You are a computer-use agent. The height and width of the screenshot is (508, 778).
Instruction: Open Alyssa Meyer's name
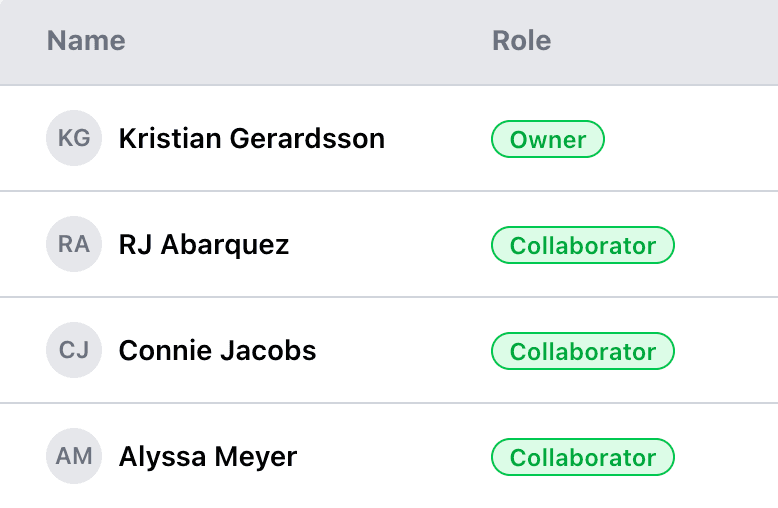tap(208, 456)
